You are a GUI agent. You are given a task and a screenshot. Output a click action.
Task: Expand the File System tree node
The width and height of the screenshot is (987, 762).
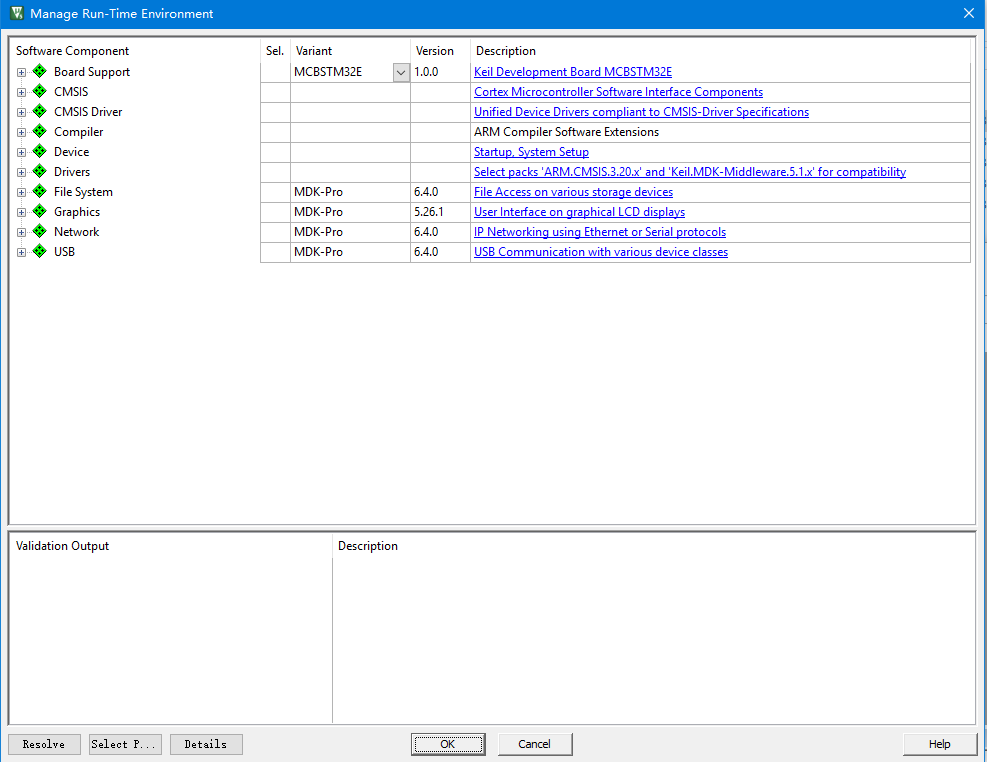point(21,193)
